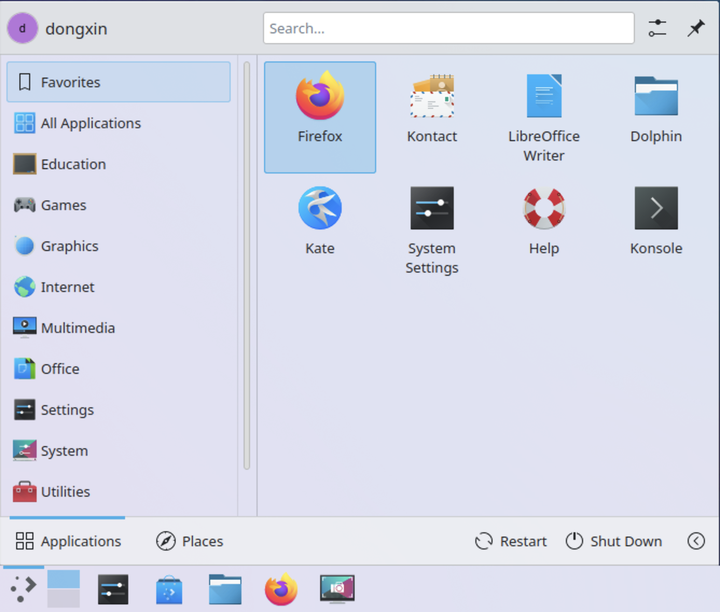The height and width of the screenshot is (612, 720).
Task: Select the Favorites category
Action: click(118, 82)
